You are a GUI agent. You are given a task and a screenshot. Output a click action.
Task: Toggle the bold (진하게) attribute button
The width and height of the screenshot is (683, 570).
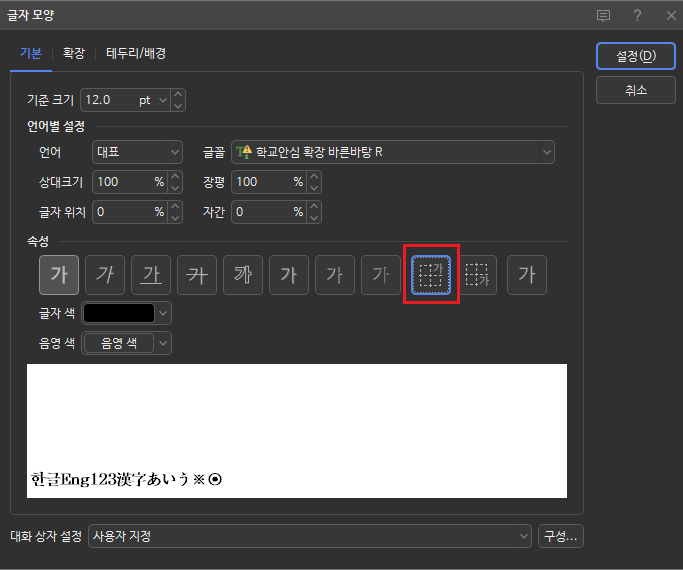point(59,275)
